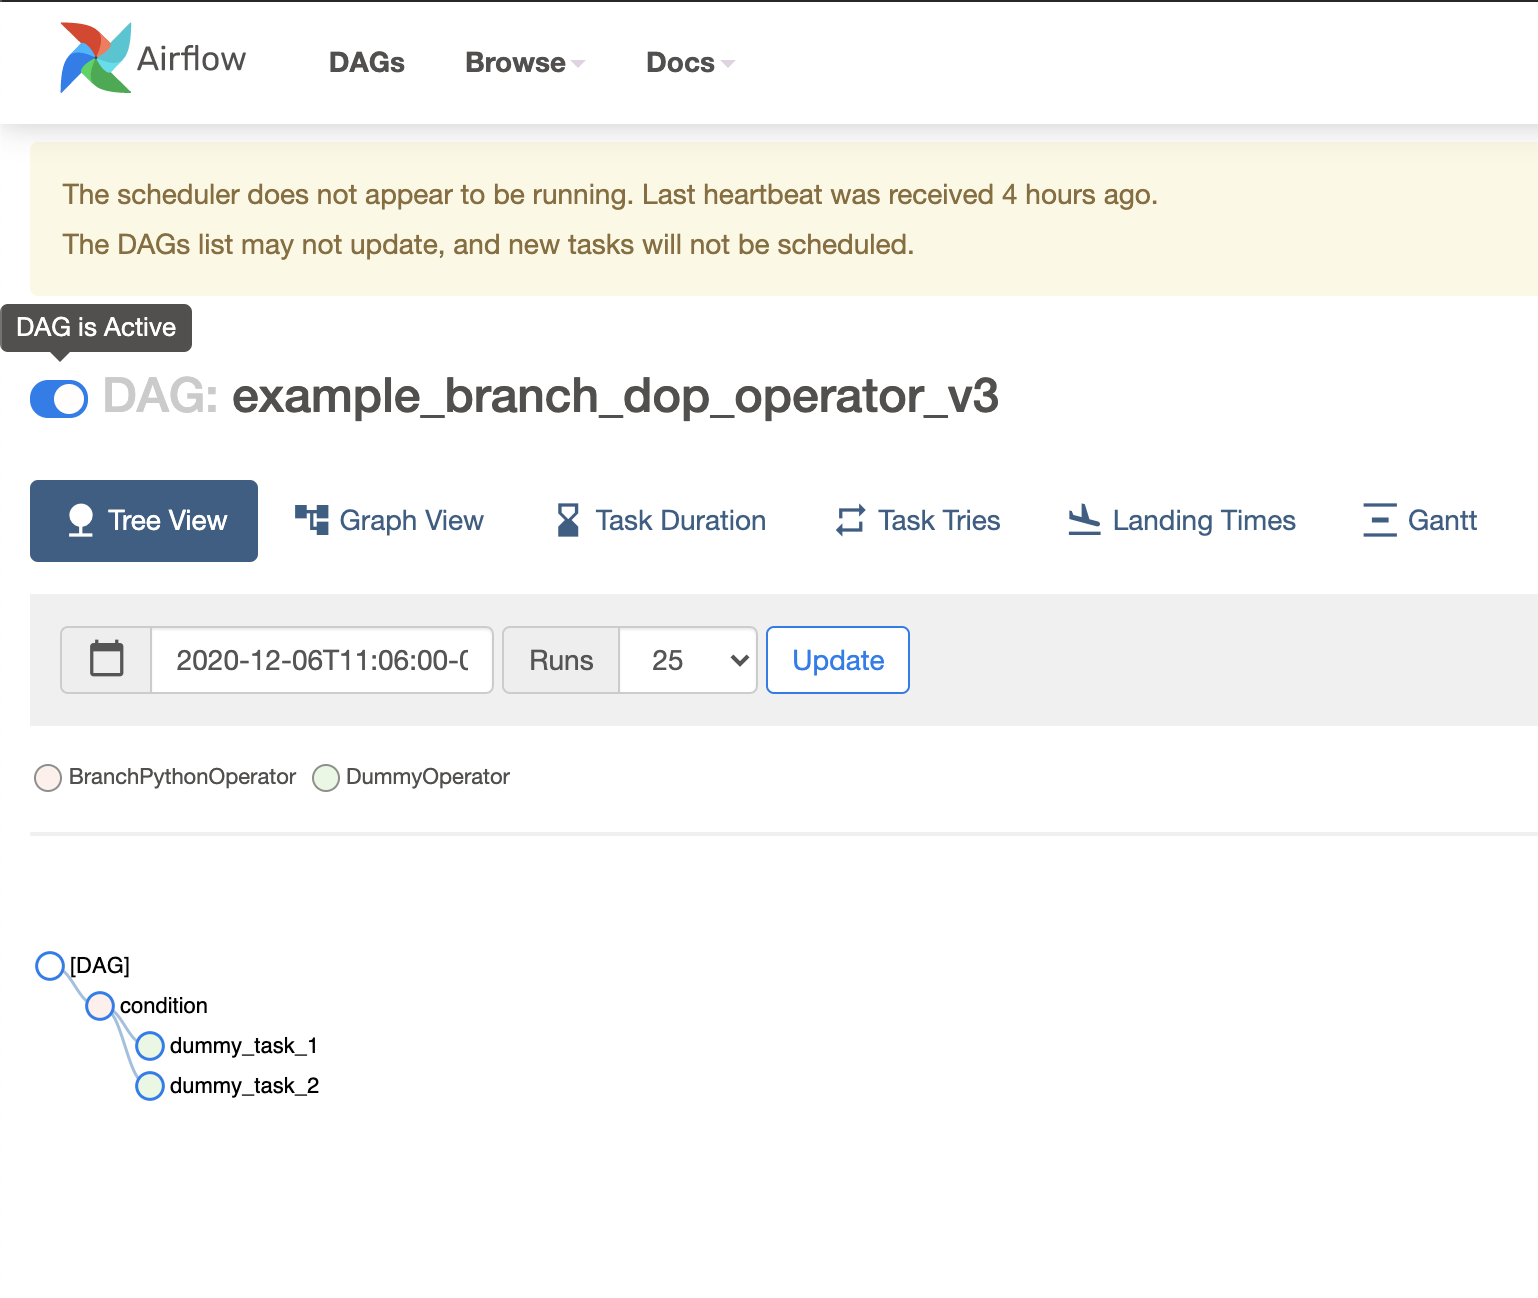This screenshot has width=1538, height=1298.
Task: Click the Airflow pinwheel logo
Action: click(95, 58)
